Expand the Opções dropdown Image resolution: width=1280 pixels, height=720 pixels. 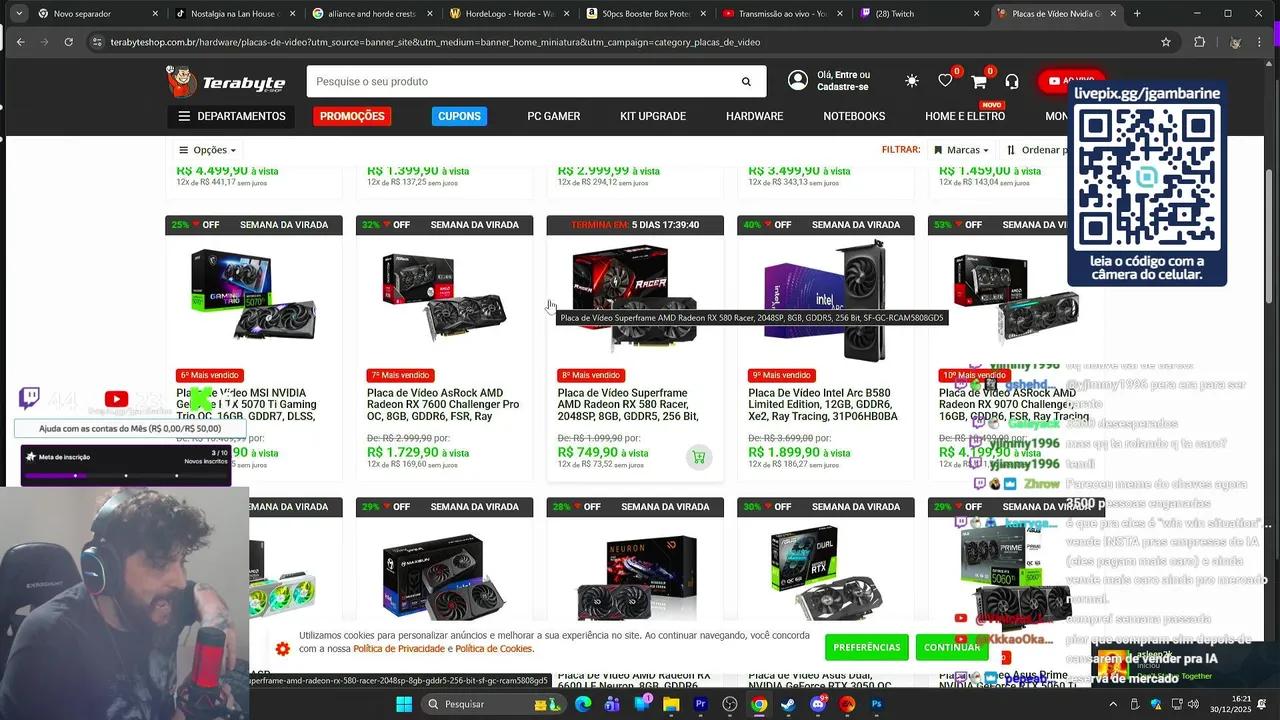(208, 150)
